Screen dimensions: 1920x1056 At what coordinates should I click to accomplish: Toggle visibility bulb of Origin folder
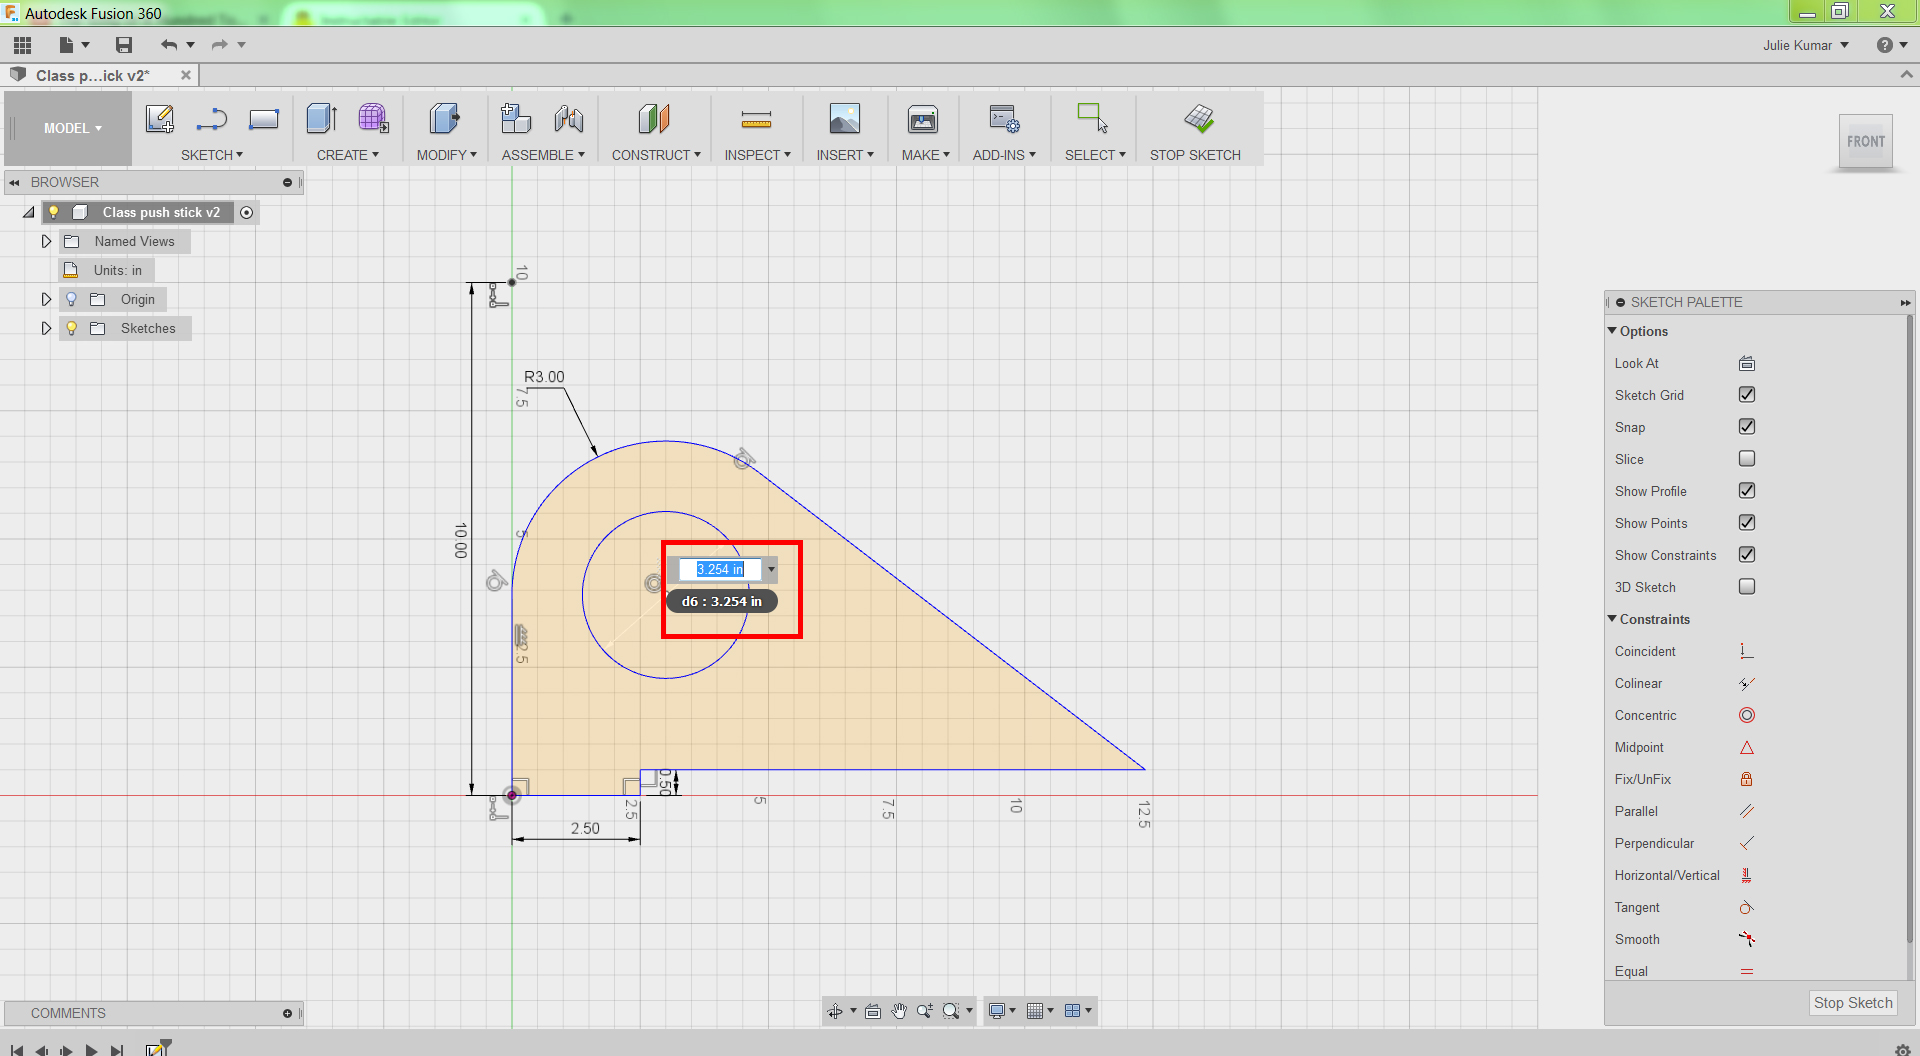(x=71, y=299)
